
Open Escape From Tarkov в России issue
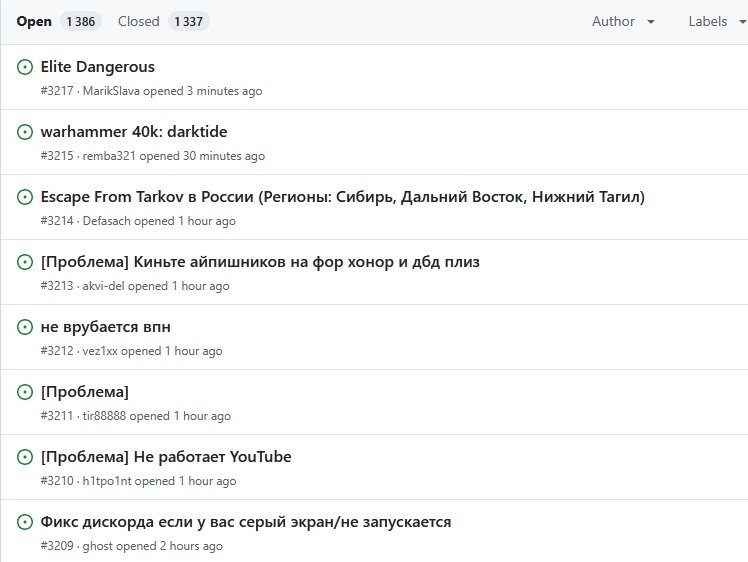click(x=343, y=197)
